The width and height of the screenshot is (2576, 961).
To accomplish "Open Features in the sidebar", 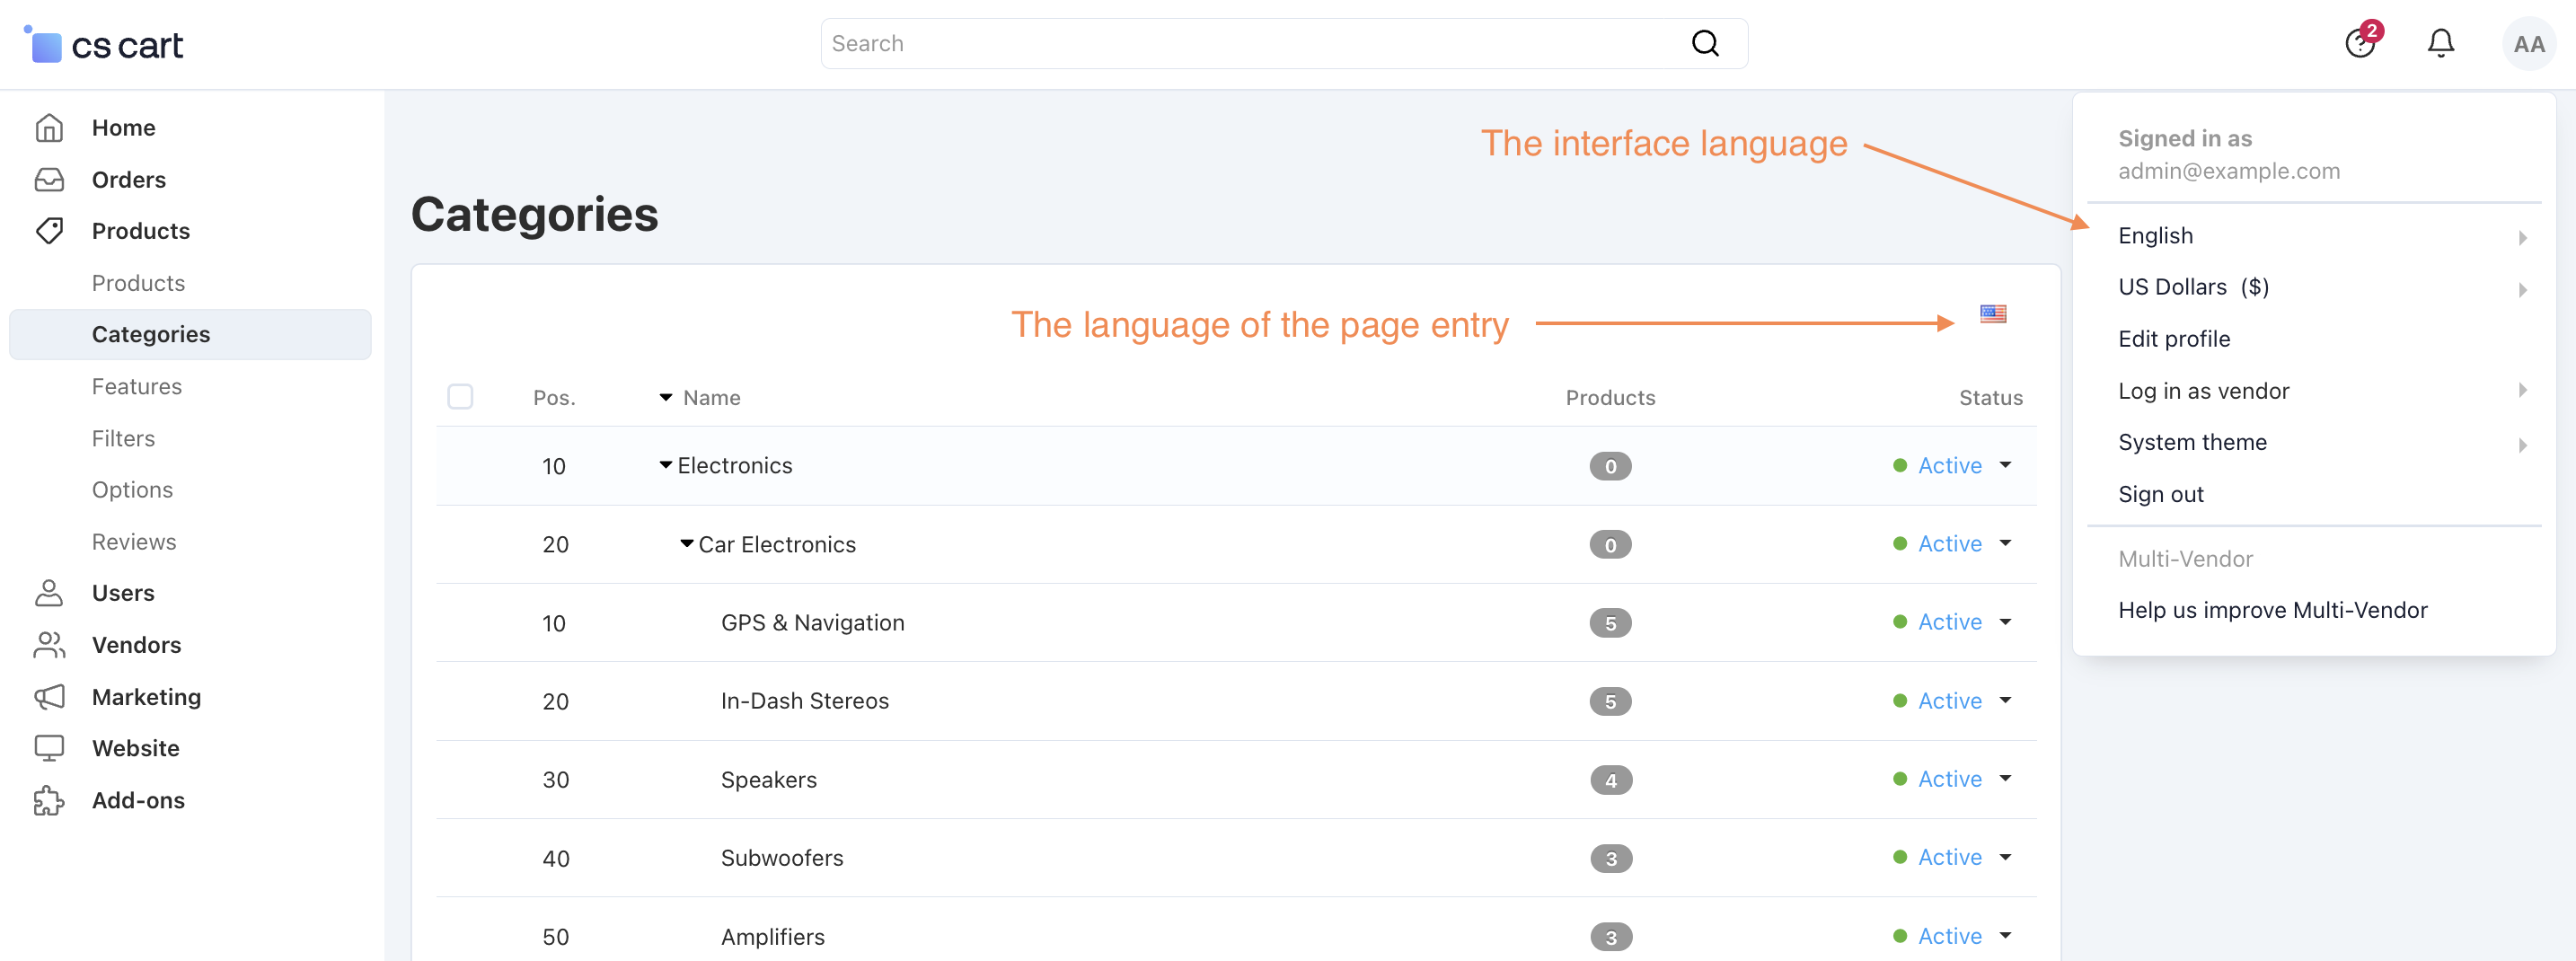I will coord(137,387).
